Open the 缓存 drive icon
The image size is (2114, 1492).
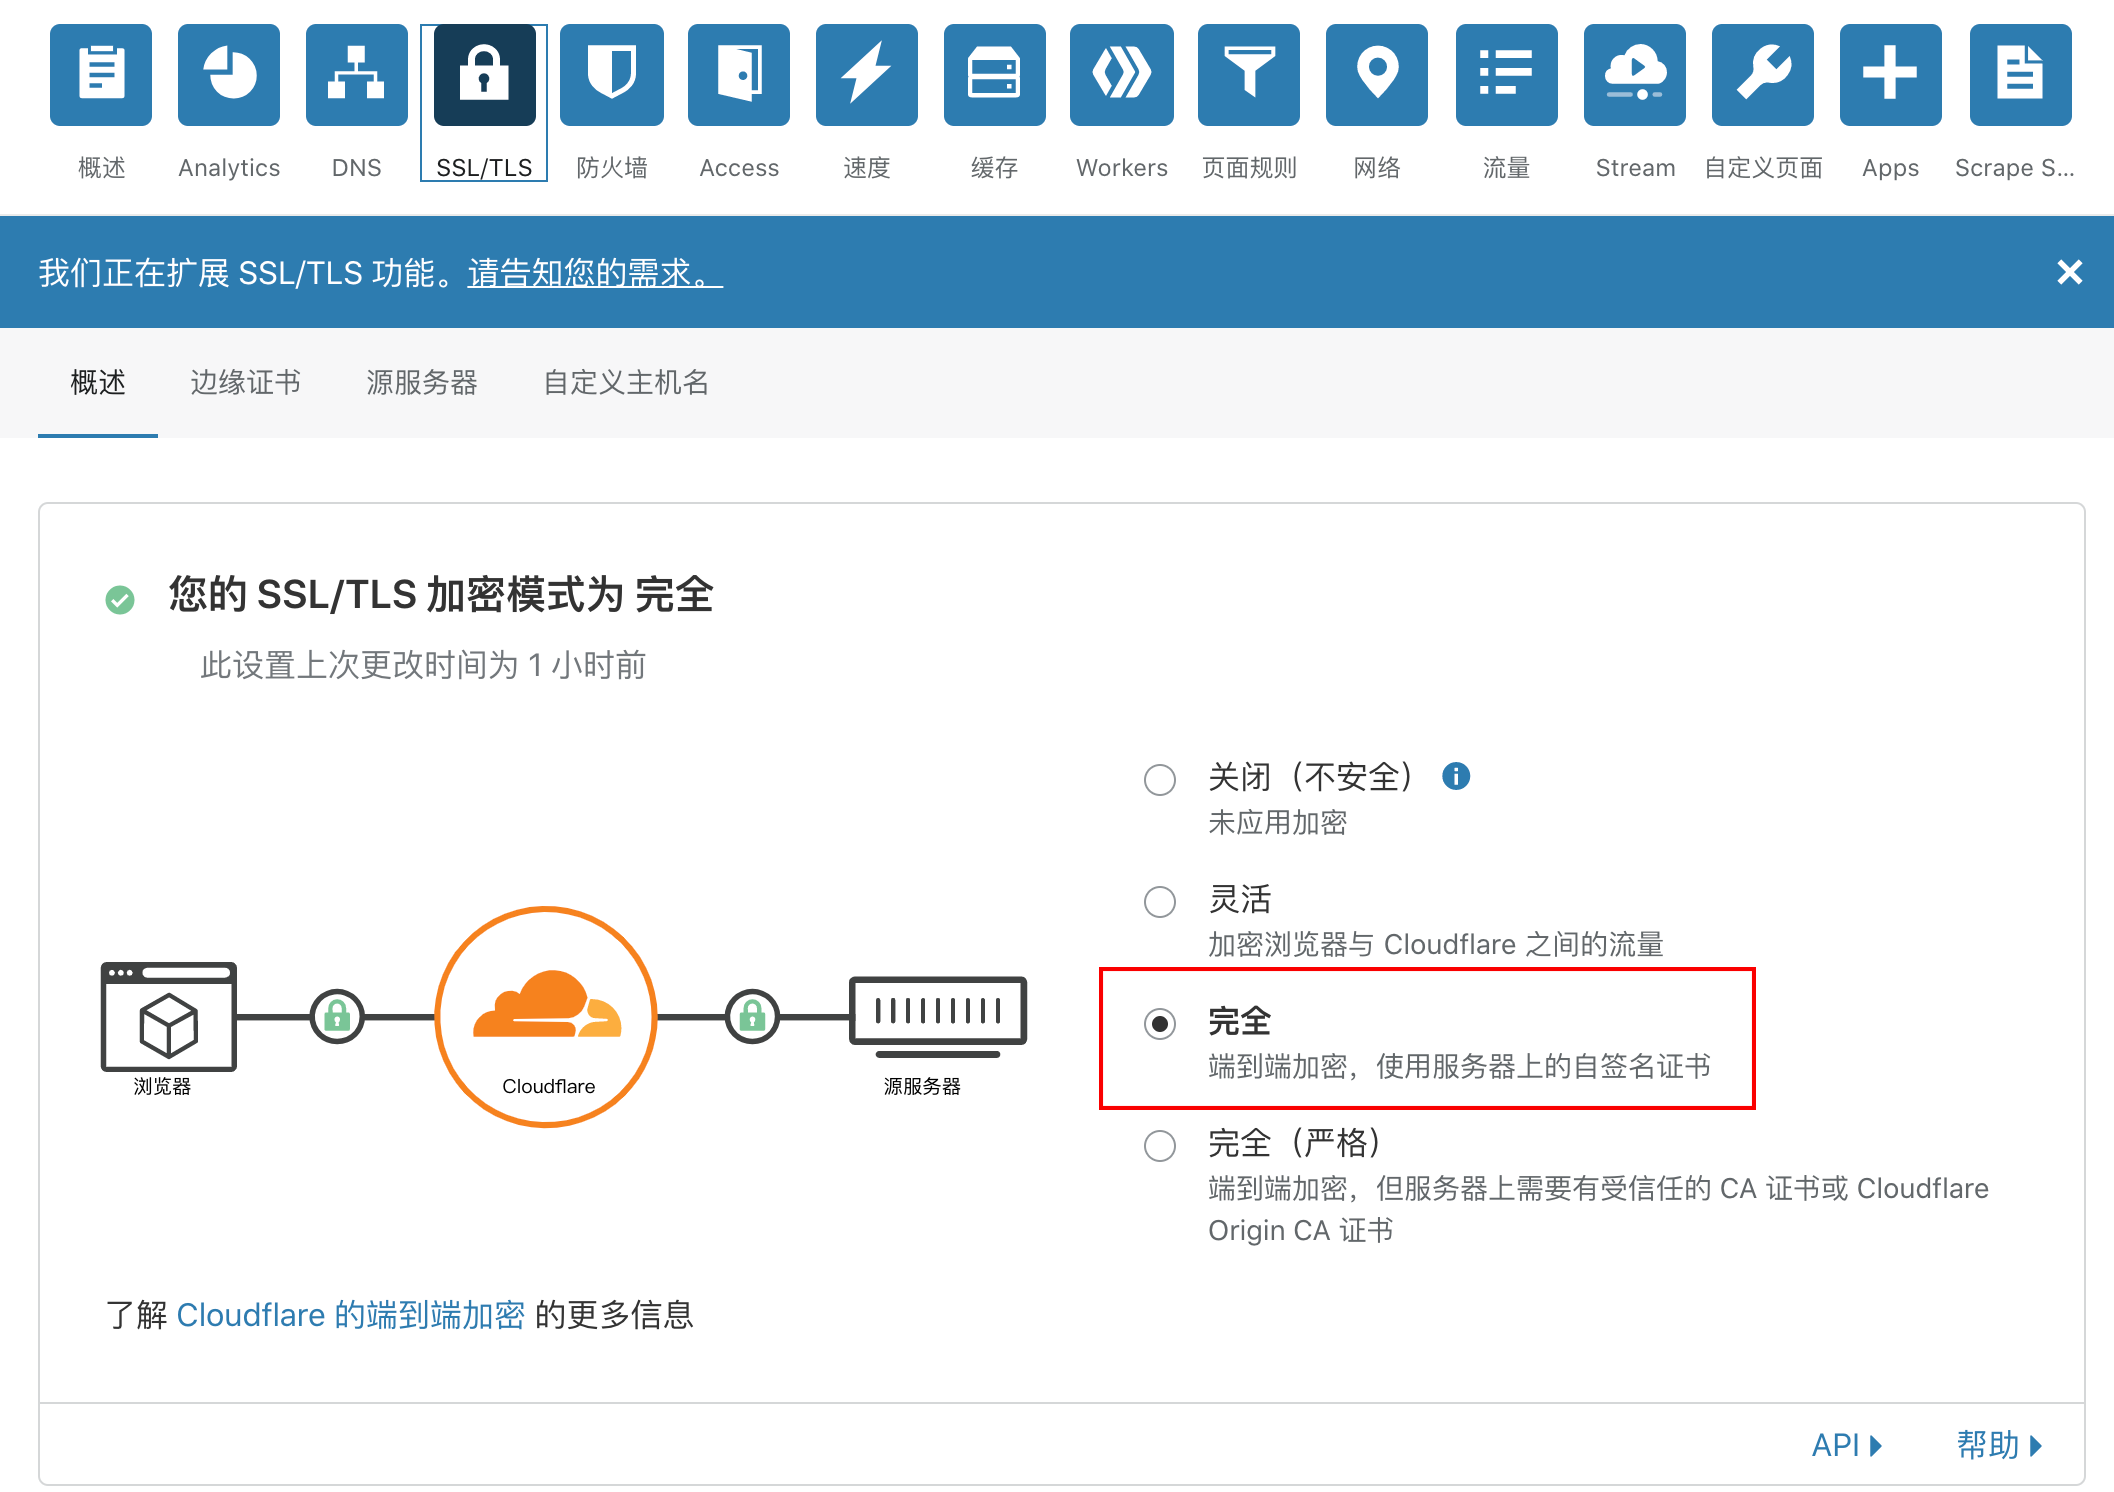[x=995, y=75]
